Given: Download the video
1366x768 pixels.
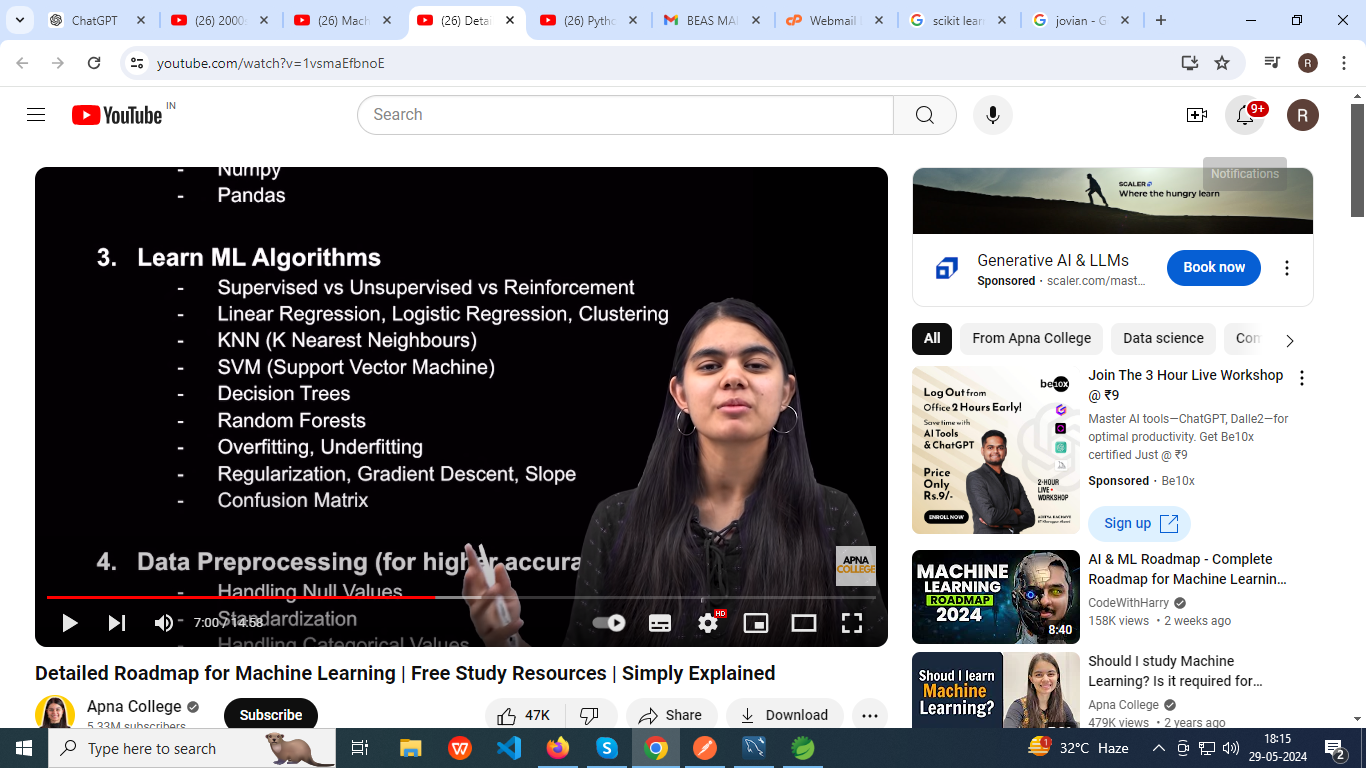Looking at the screenshot, I should click(785, 715).
